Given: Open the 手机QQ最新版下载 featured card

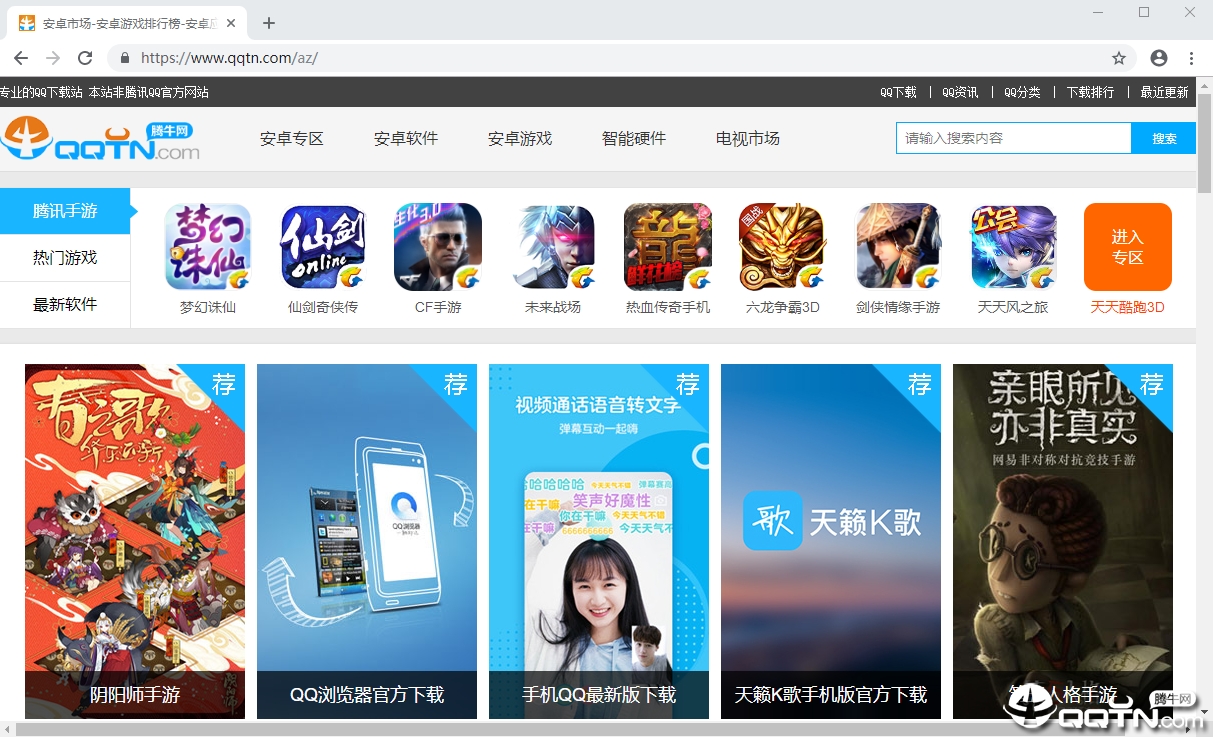Looking at the screenshot, I should (x=599, y=541).
